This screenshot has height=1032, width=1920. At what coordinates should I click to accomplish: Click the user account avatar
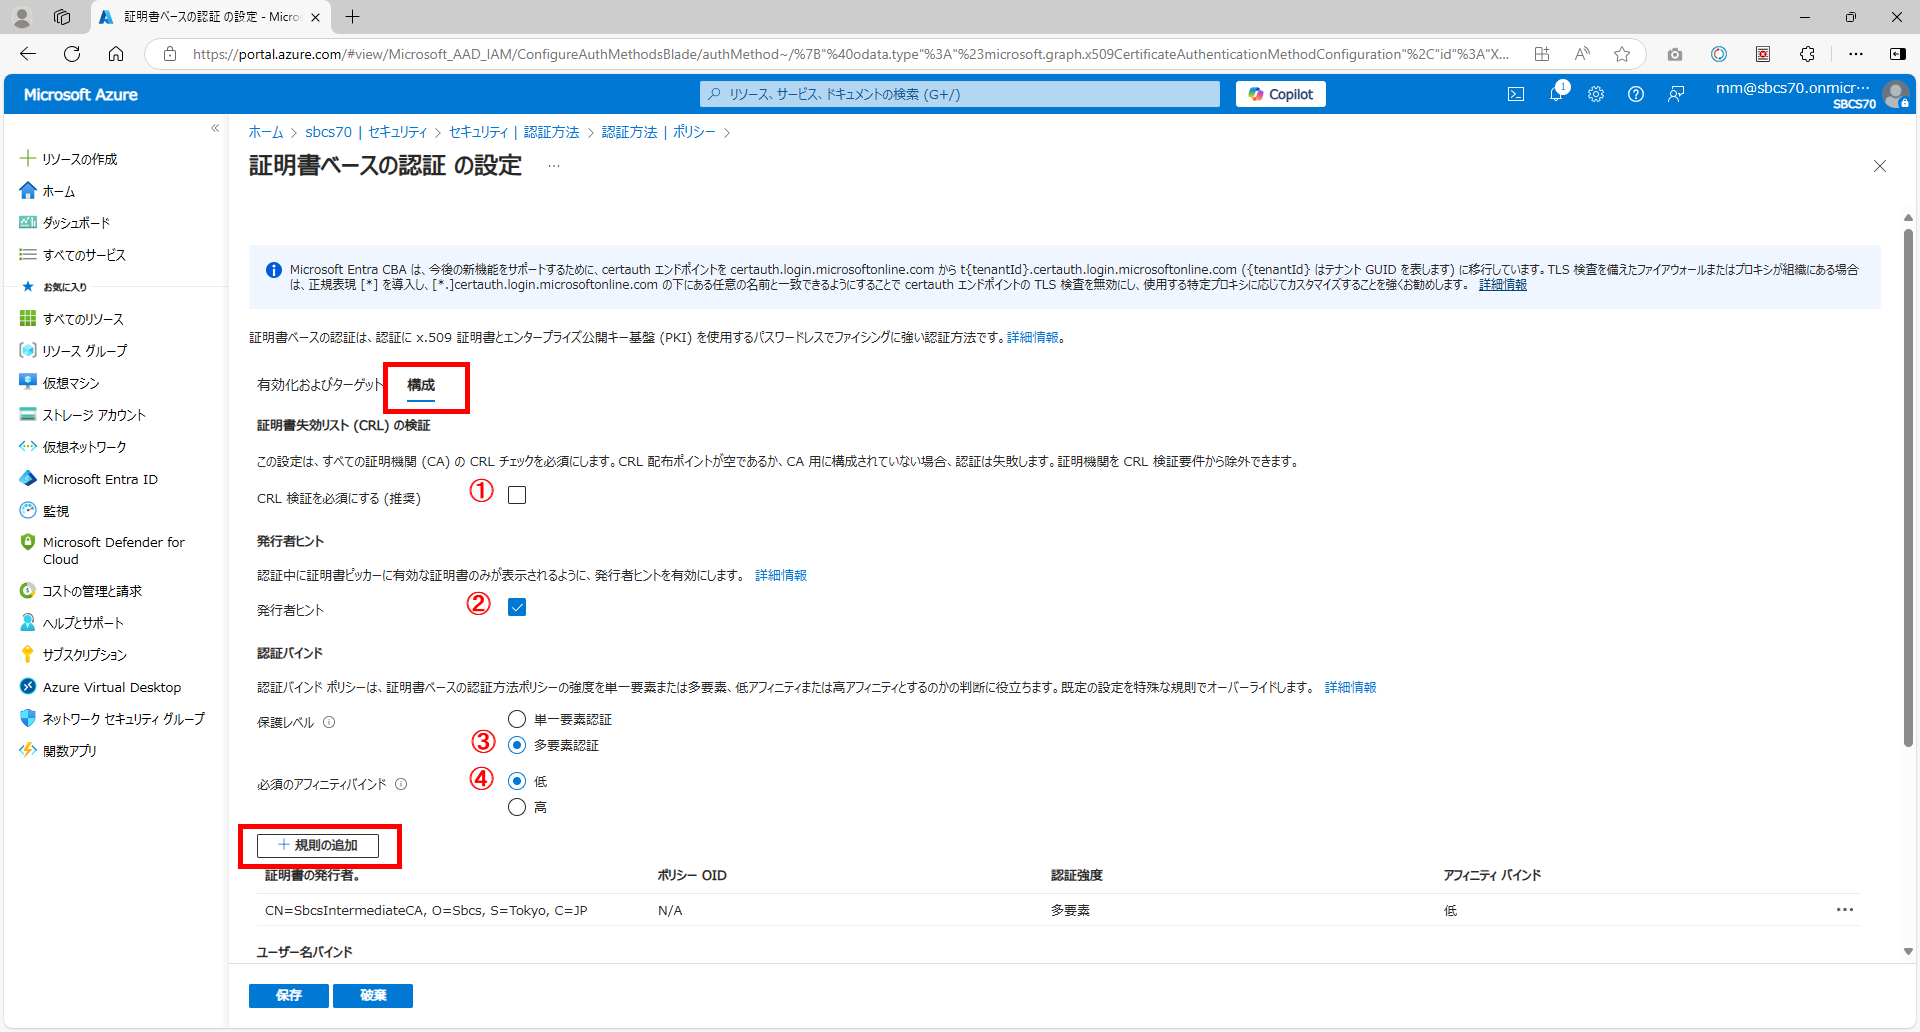(x=1895, y=95)
